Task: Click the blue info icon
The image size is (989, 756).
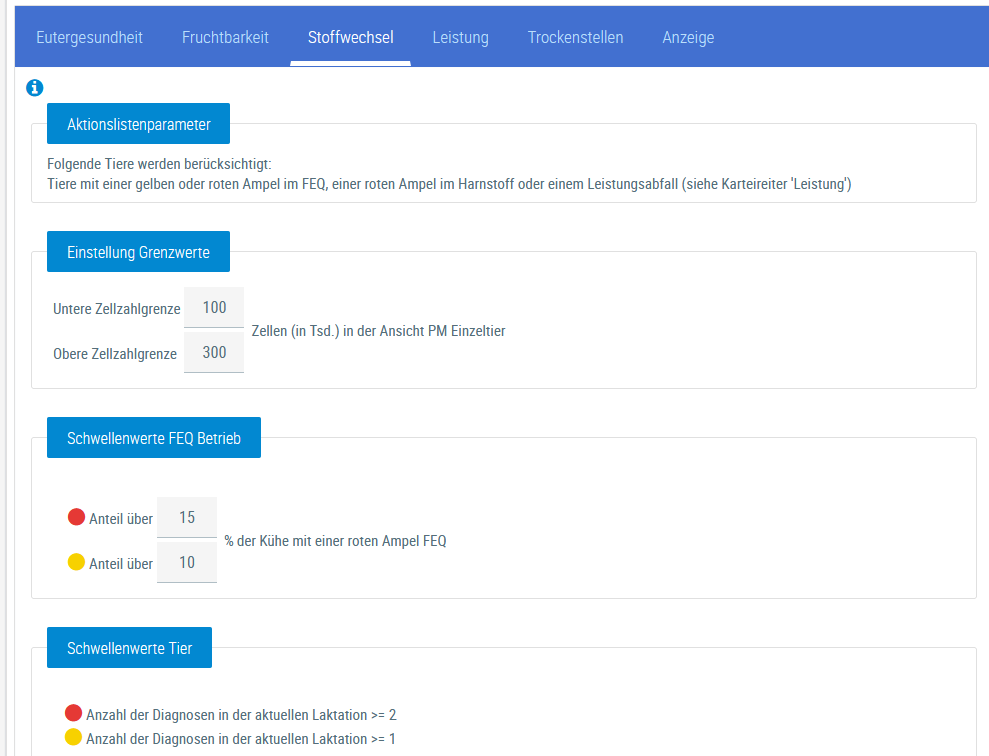Action: (35, 88)
